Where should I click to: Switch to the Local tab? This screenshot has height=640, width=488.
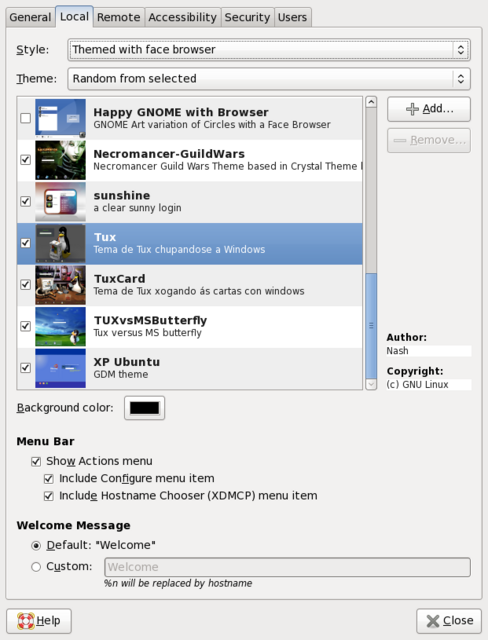[74, 16]
